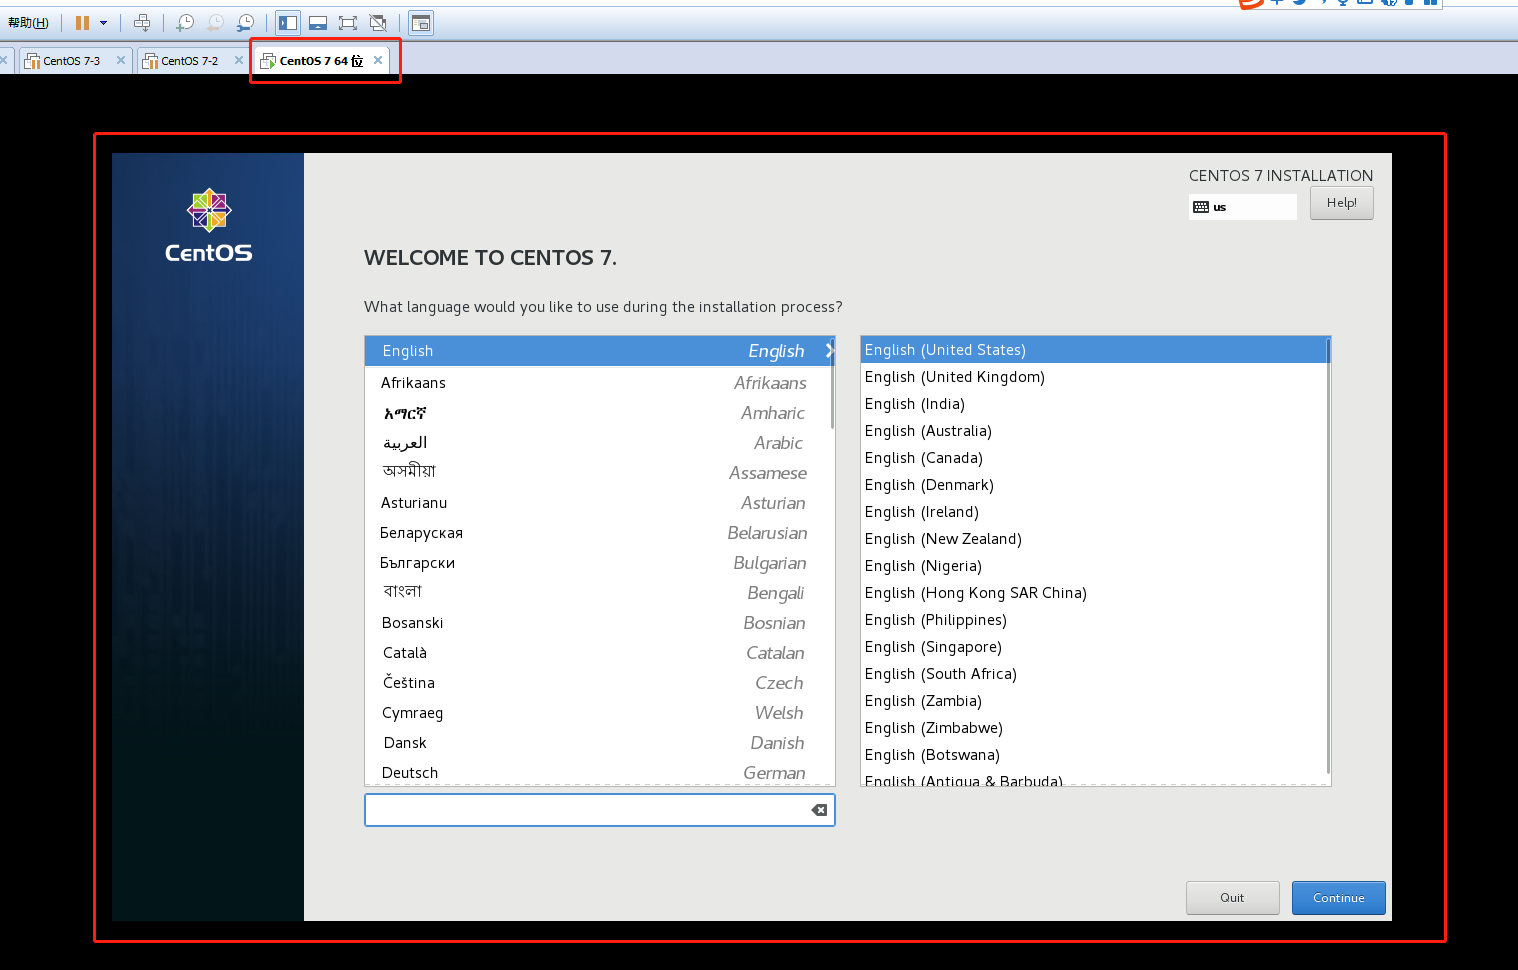
Task: Select the Arabic language row
Action: coord(599,443)
